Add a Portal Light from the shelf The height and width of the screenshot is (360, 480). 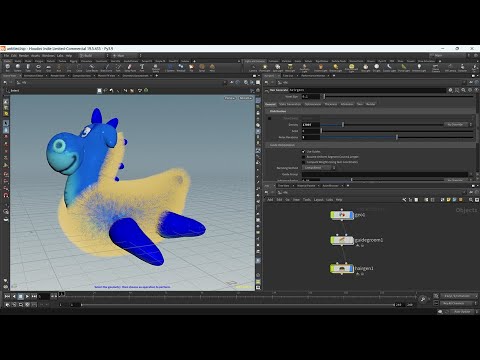[x=403, y=68]
